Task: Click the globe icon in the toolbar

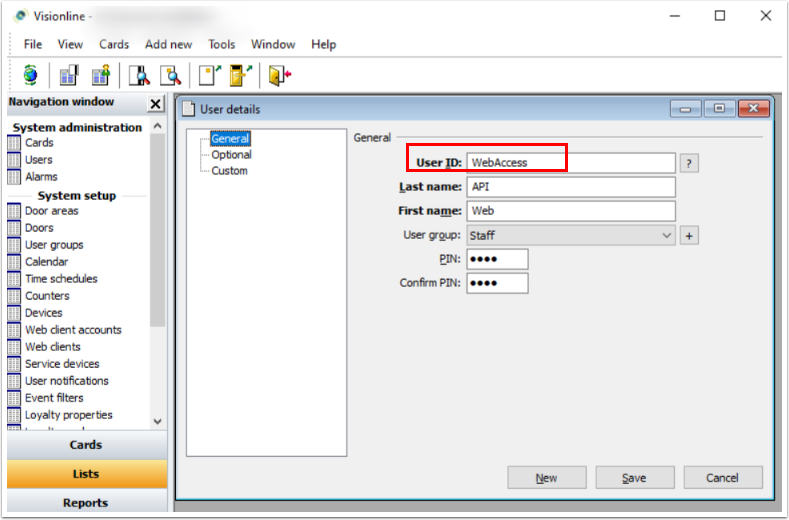Action: coord(30,75)
